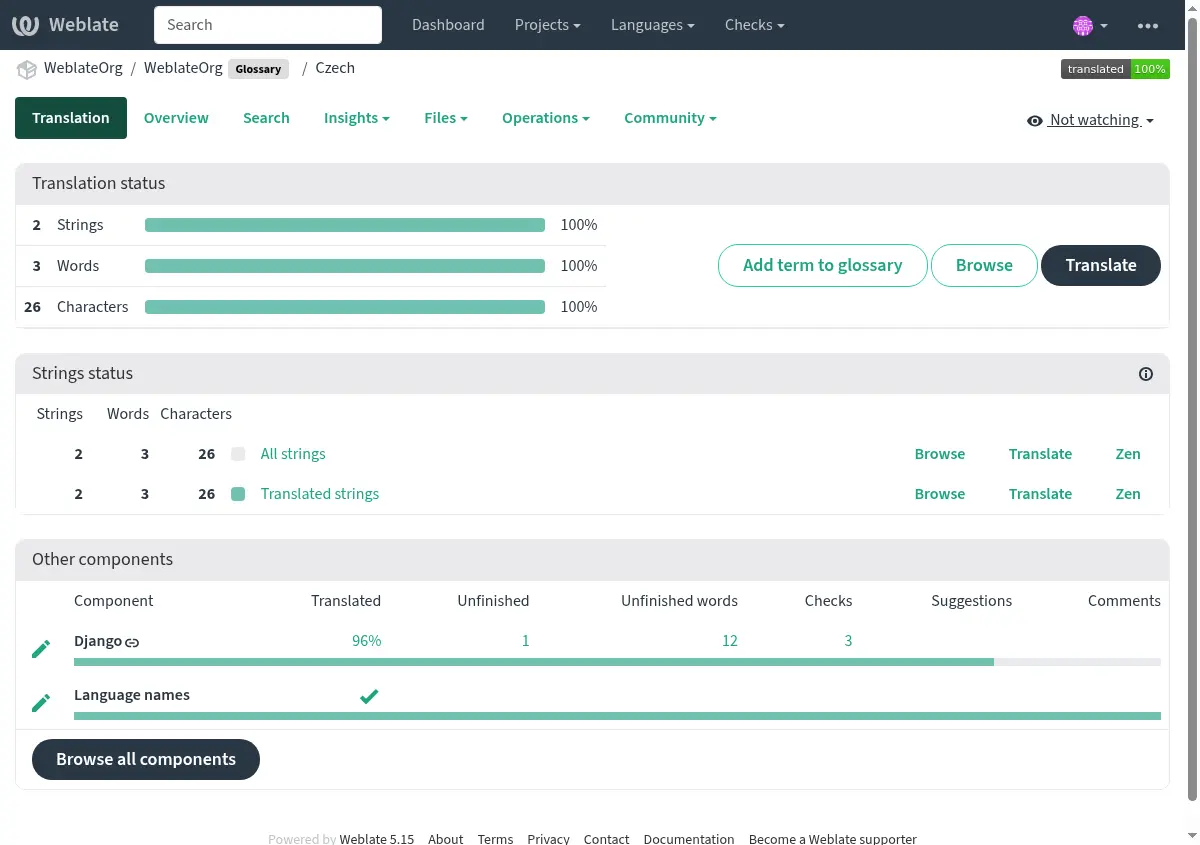Click the Strings status info icon

coord(1146,374)
